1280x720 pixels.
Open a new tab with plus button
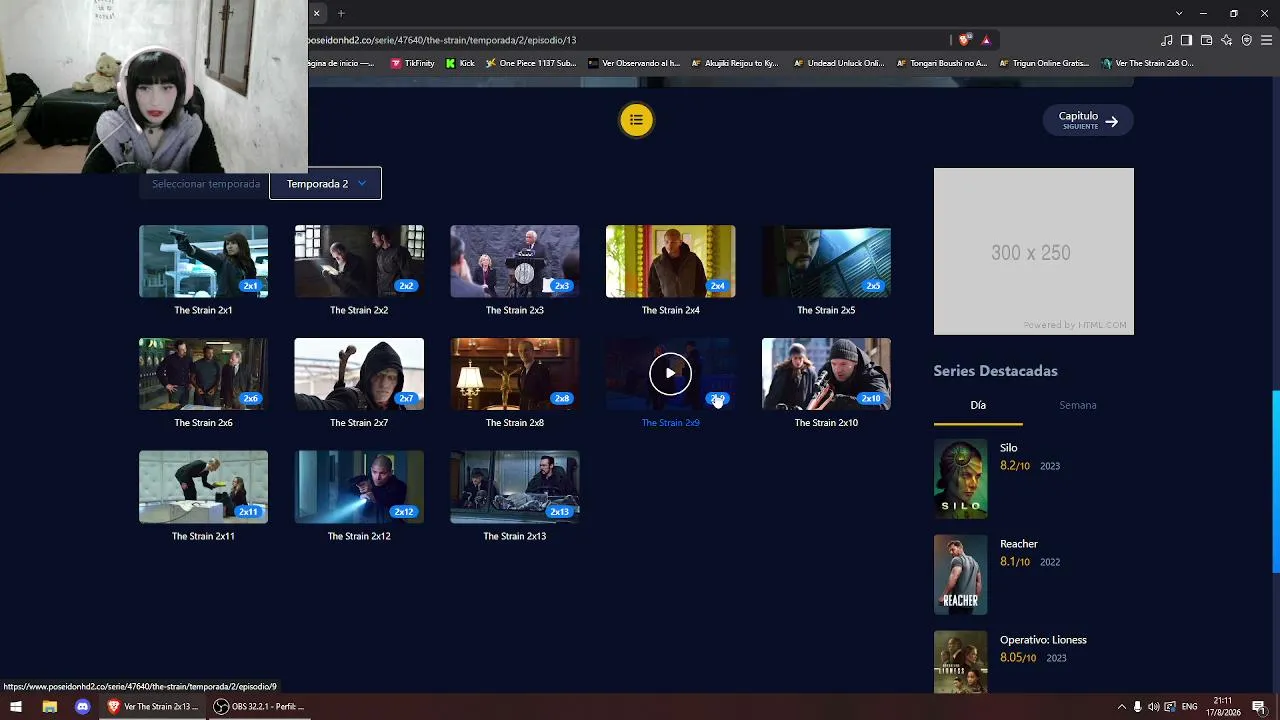[x=341, y=13]
